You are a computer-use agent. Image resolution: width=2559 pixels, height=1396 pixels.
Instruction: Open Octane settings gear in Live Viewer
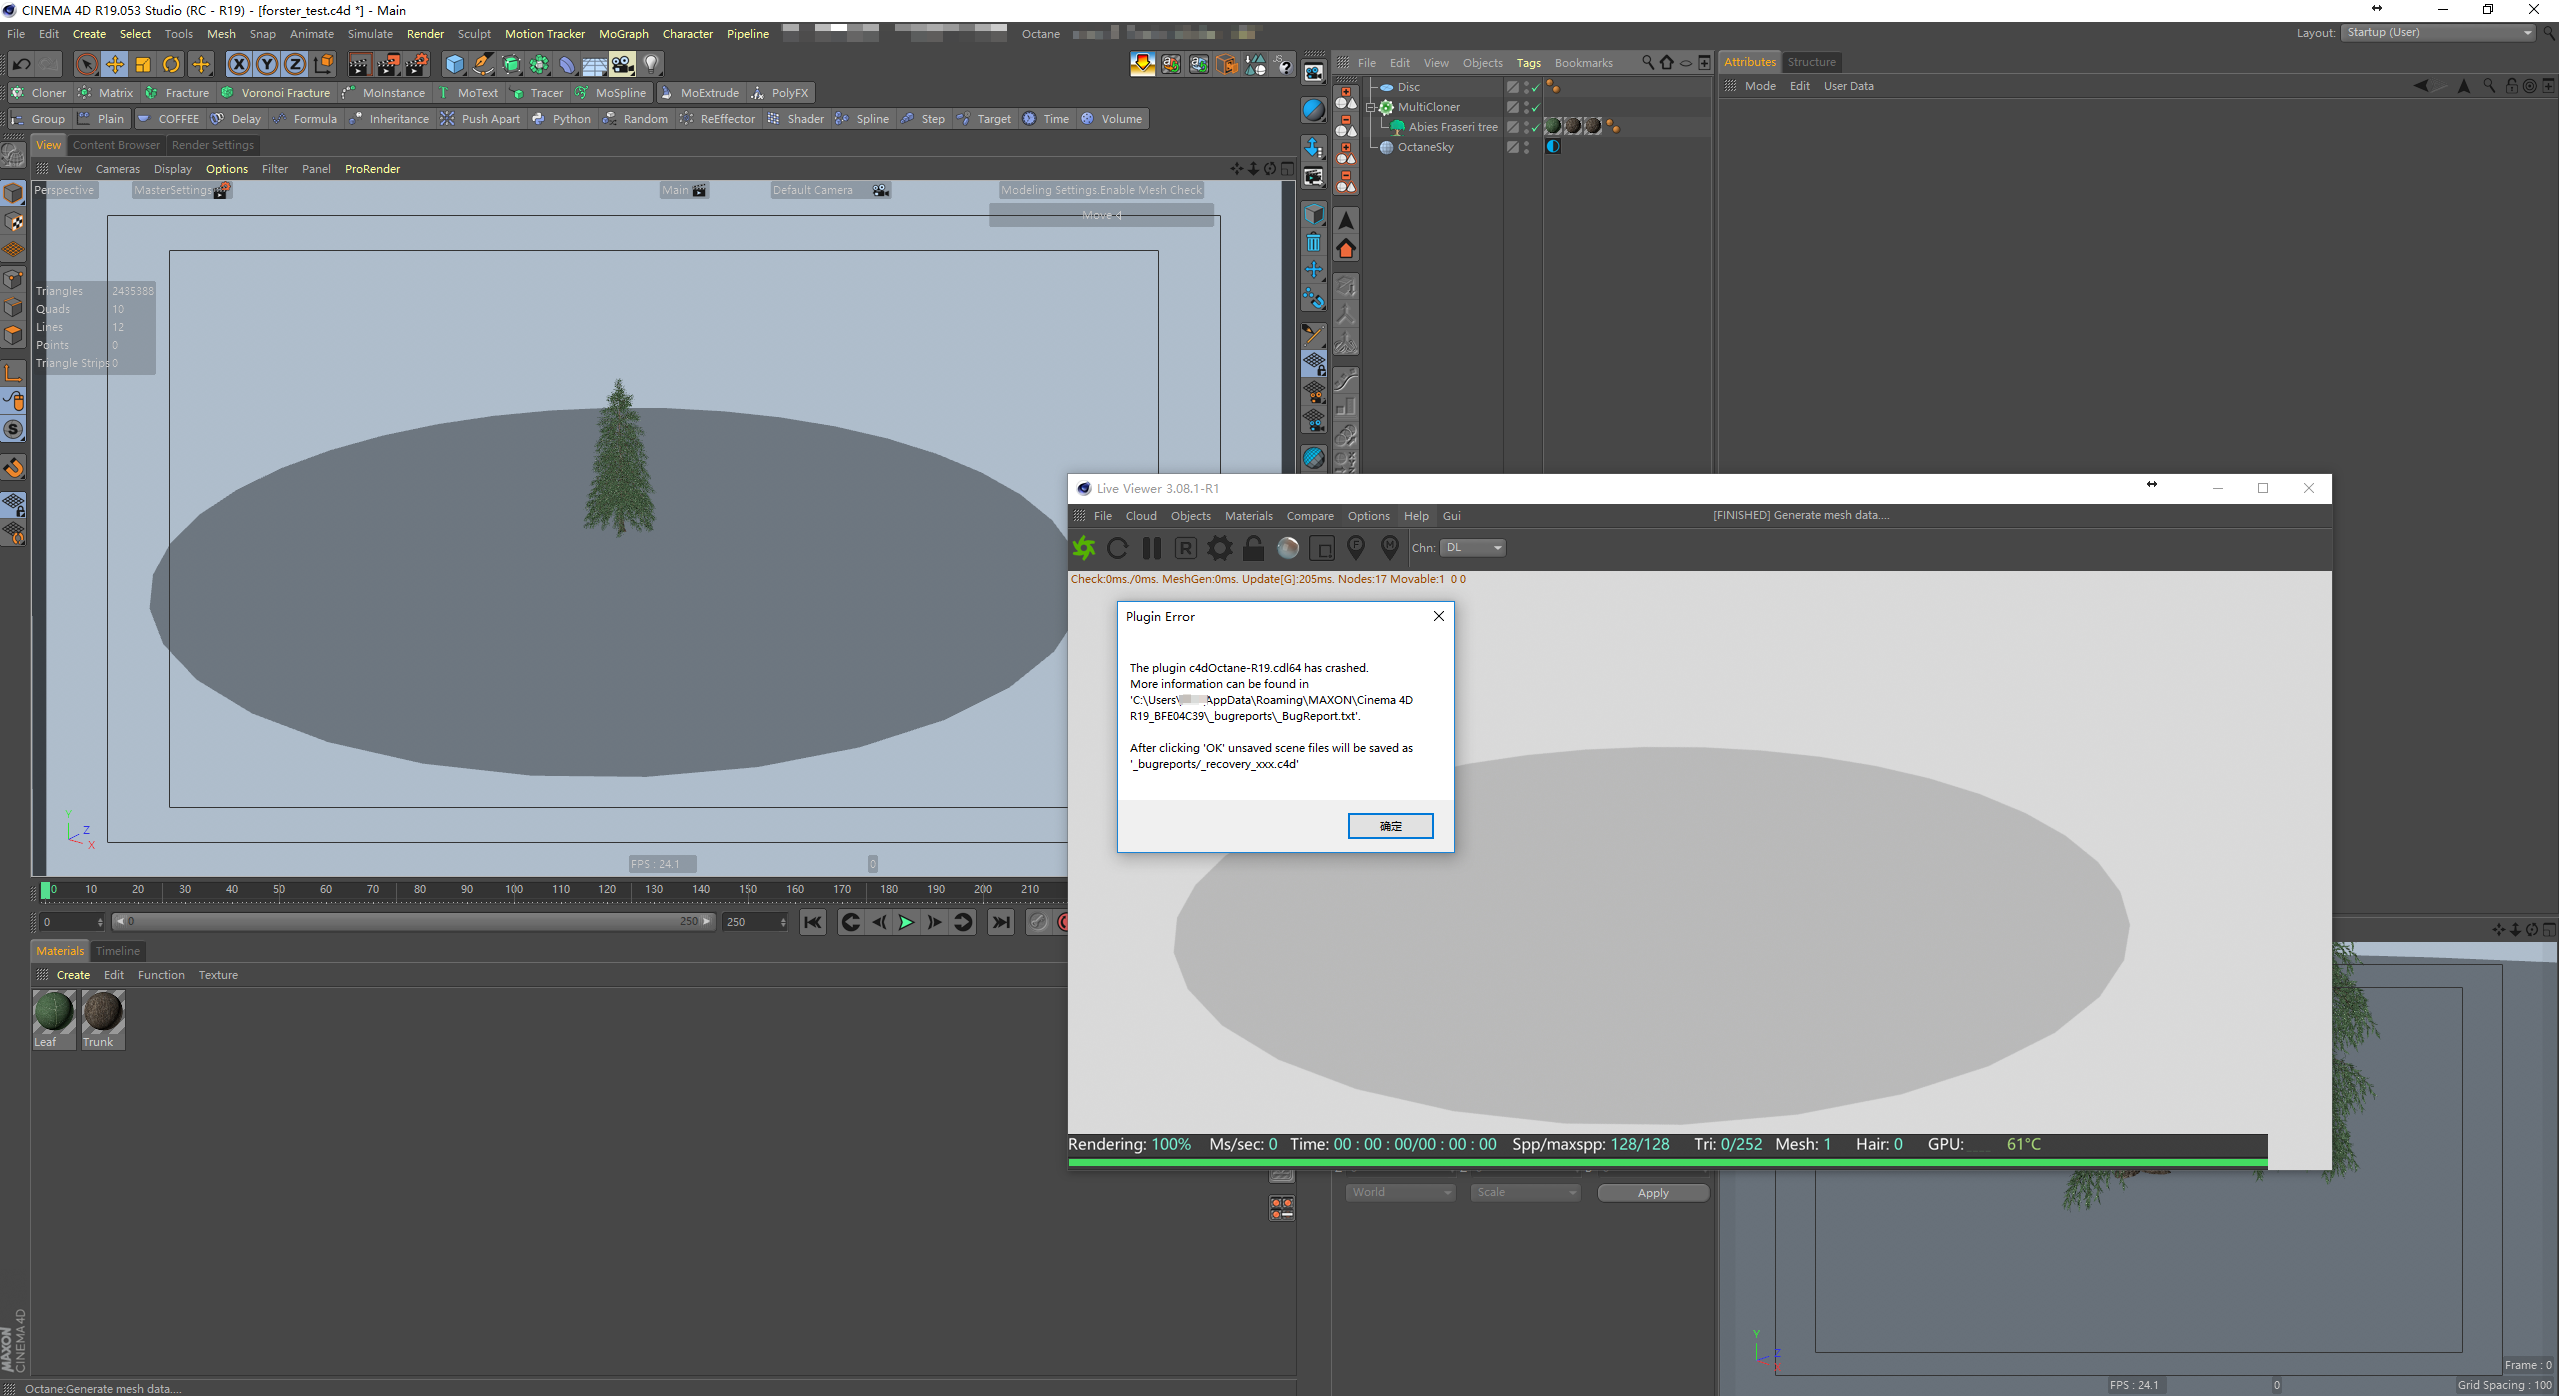1219,548
